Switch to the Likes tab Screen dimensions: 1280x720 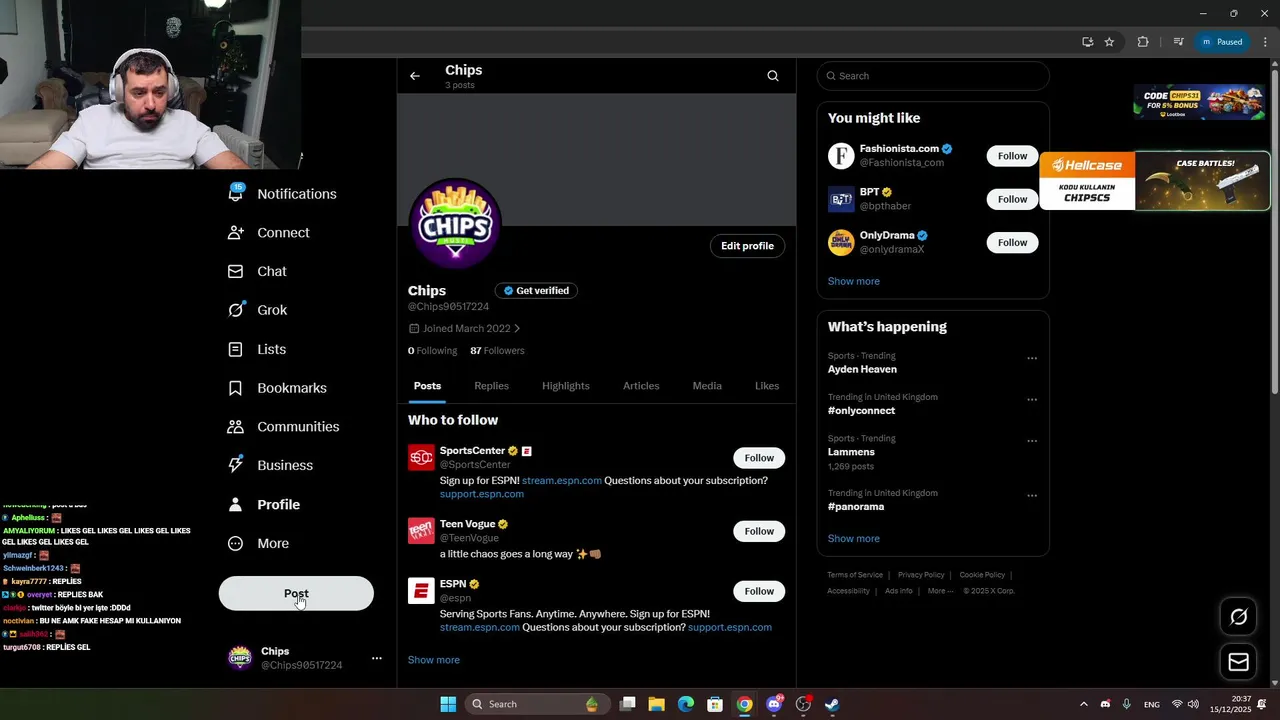point(767,386)
